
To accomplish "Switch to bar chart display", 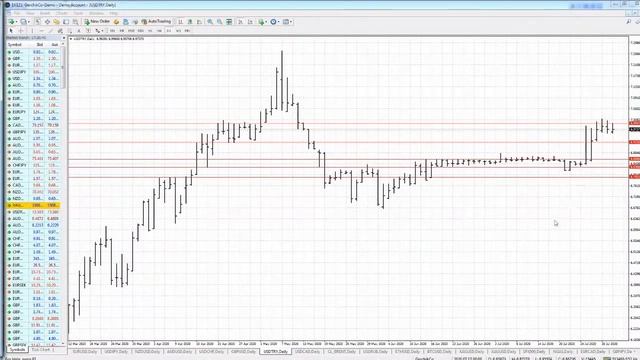I will 180,22.
